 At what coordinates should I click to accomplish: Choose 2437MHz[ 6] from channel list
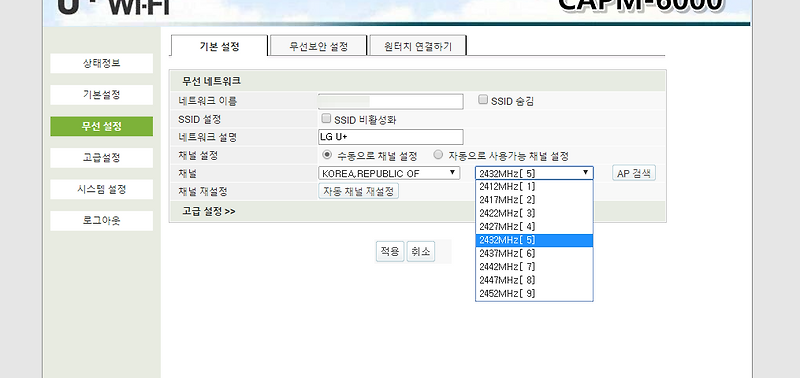(534, 254)
